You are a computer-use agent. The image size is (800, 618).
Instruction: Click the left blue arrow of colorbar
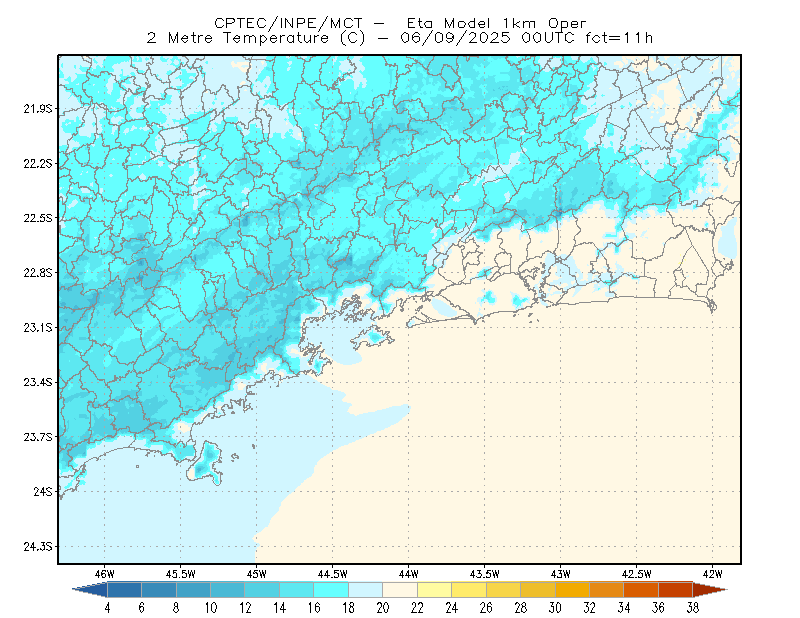90,589
